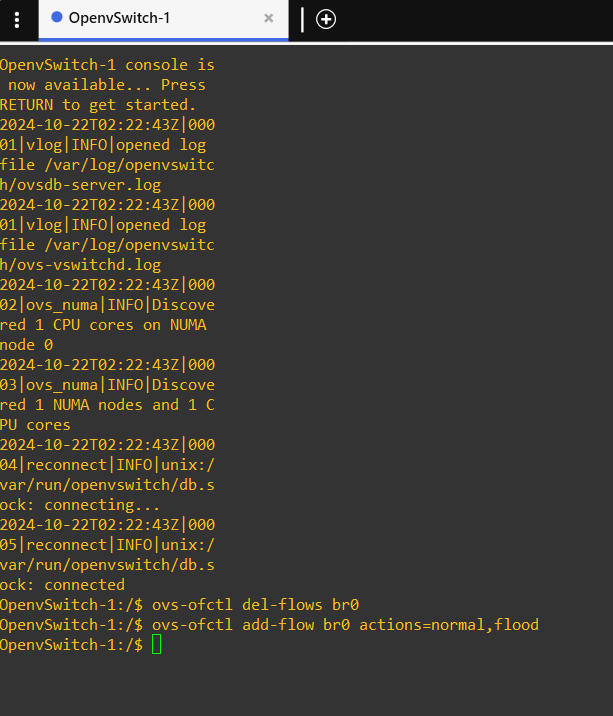
Task: Click the green terminal cursor at the prompt
Action: pyautogui.click(x=156, y=645)
